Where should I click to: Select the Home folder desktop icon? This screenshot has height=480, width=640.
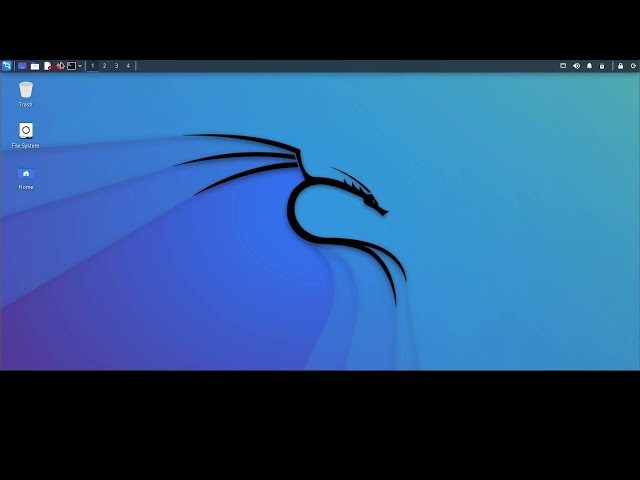click(26, 178)
